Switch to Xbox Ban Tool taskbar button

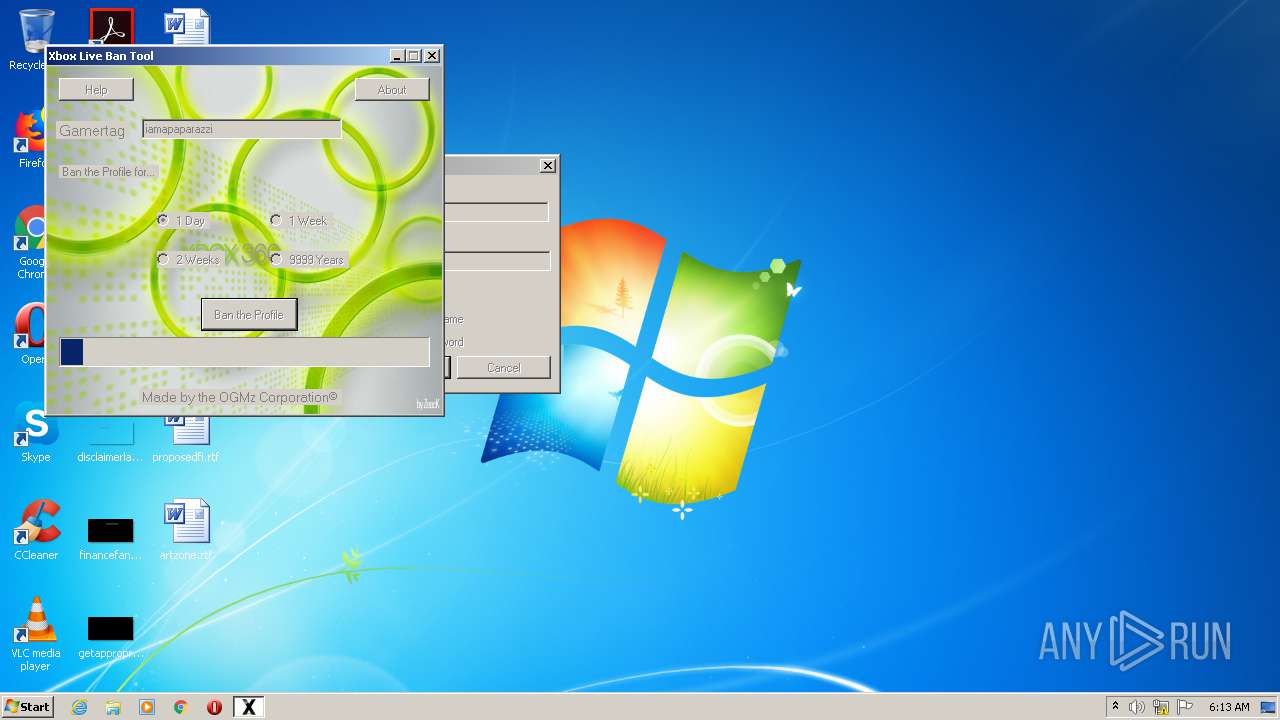click(x=249, y=707)
